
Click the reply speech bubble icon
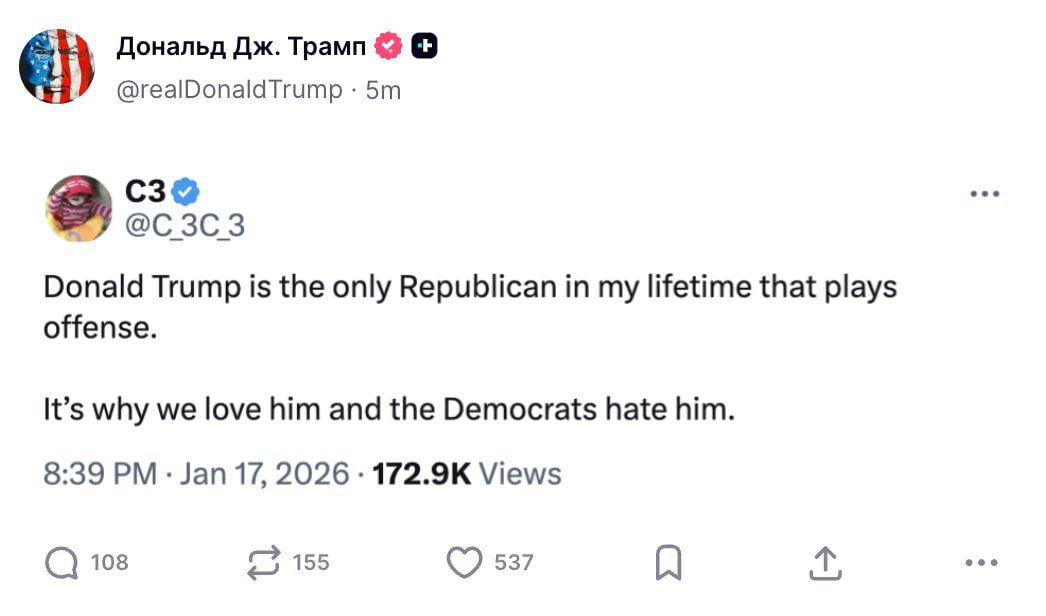61,563
